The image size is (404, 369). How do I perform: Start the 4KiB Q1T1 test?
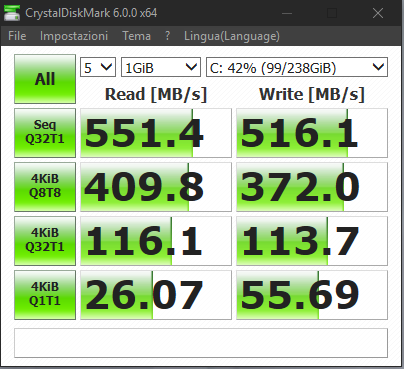click(x=45, y=295)
